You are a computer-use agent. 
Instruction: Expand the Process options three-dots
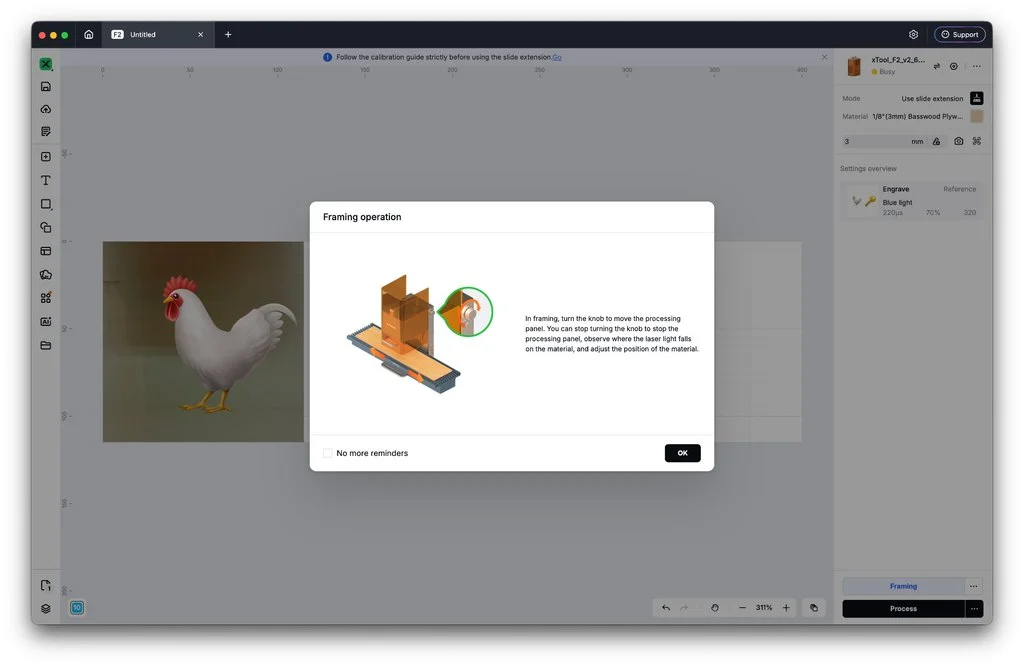974,609
